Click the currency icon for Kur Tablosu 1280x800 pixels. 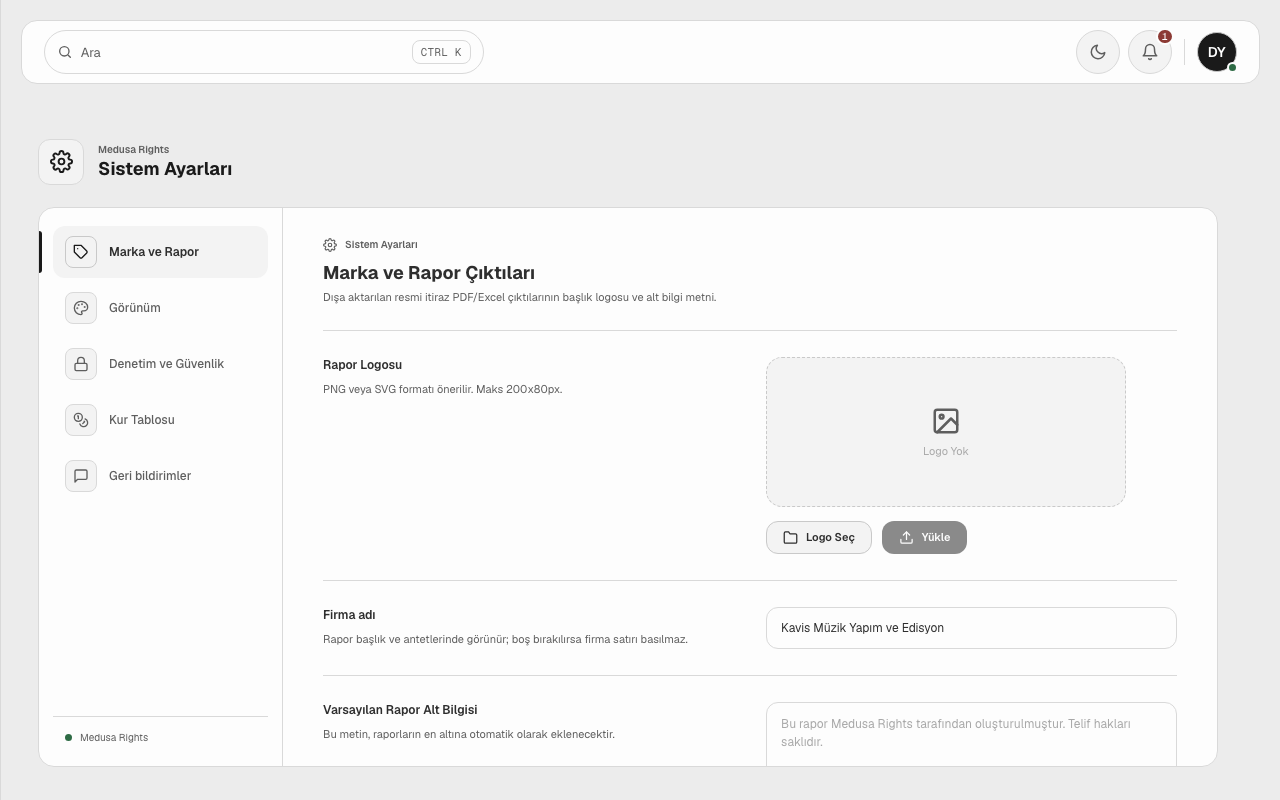[x=81, y=420]
